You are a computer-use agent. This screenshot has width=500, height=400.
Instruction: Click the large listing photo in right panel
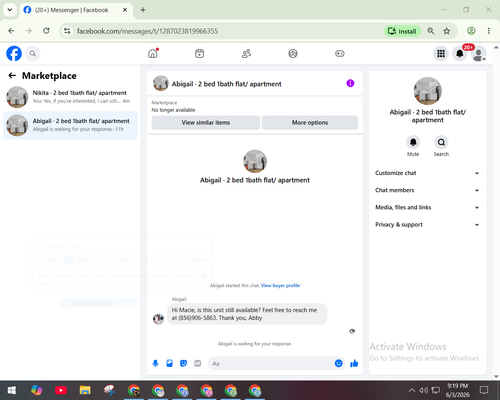point(427,91)
